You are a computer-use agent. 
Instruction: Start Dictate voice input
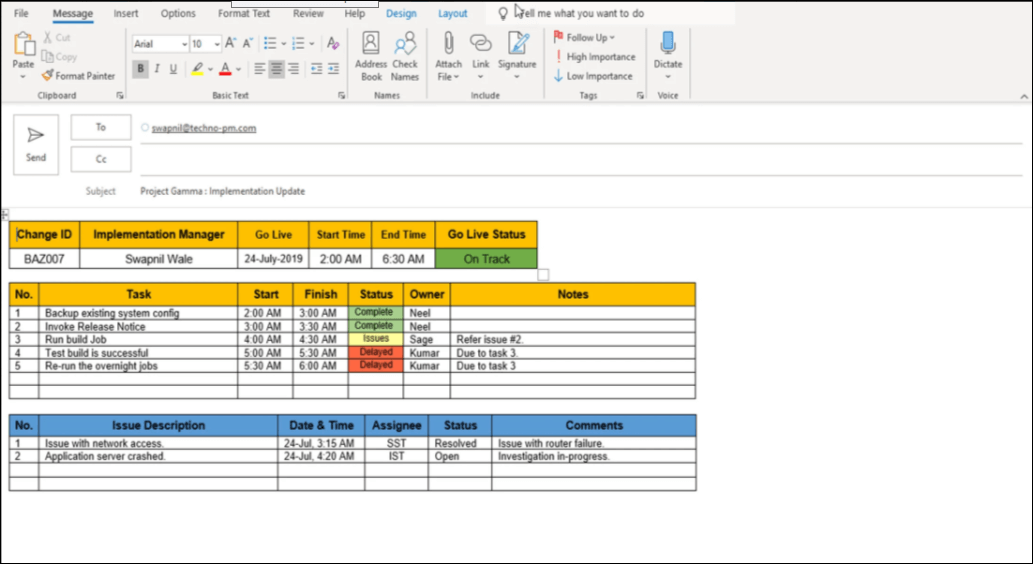point(667,50)
